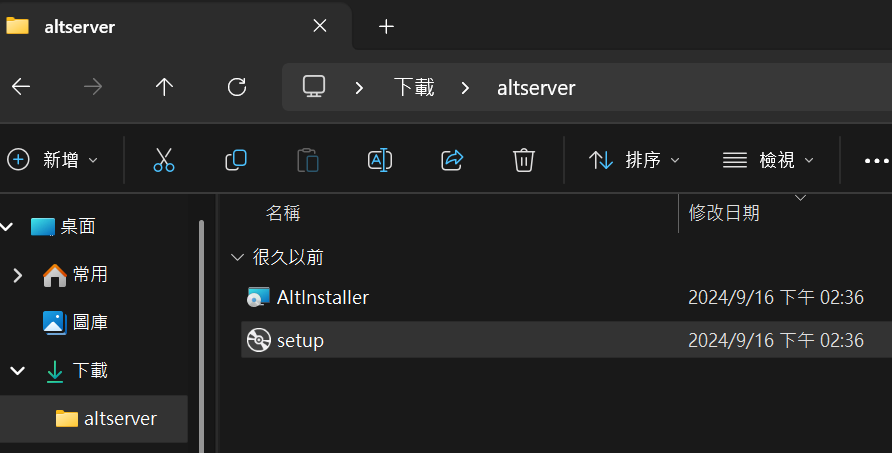Open the 排序 (Sort) dropdown menu

pyautogui.click(x=634, y=160)
